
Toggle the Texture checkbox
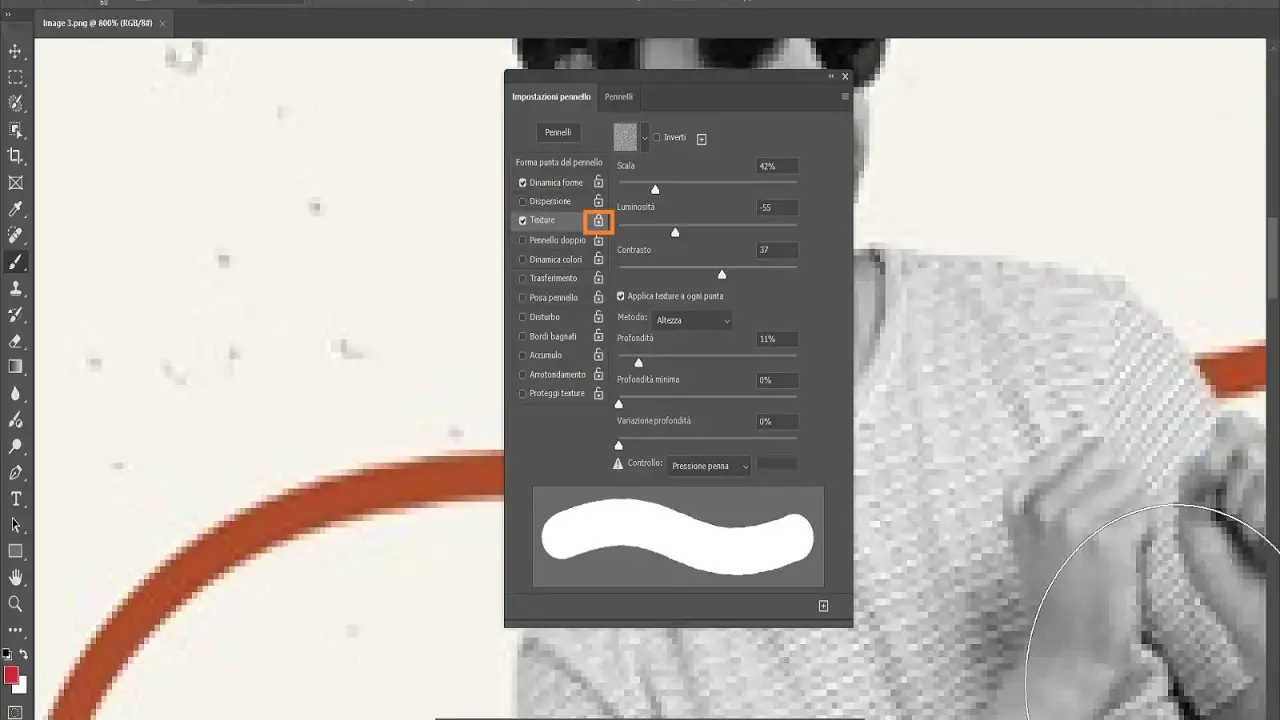click(522, 220)
